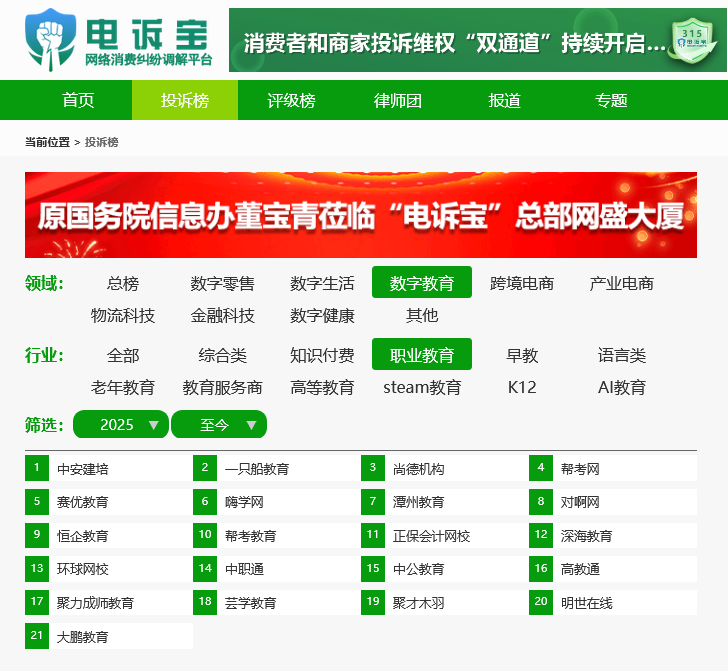
Task: Select the 金融科技 domain filter
Action: [x=222, y=315]
